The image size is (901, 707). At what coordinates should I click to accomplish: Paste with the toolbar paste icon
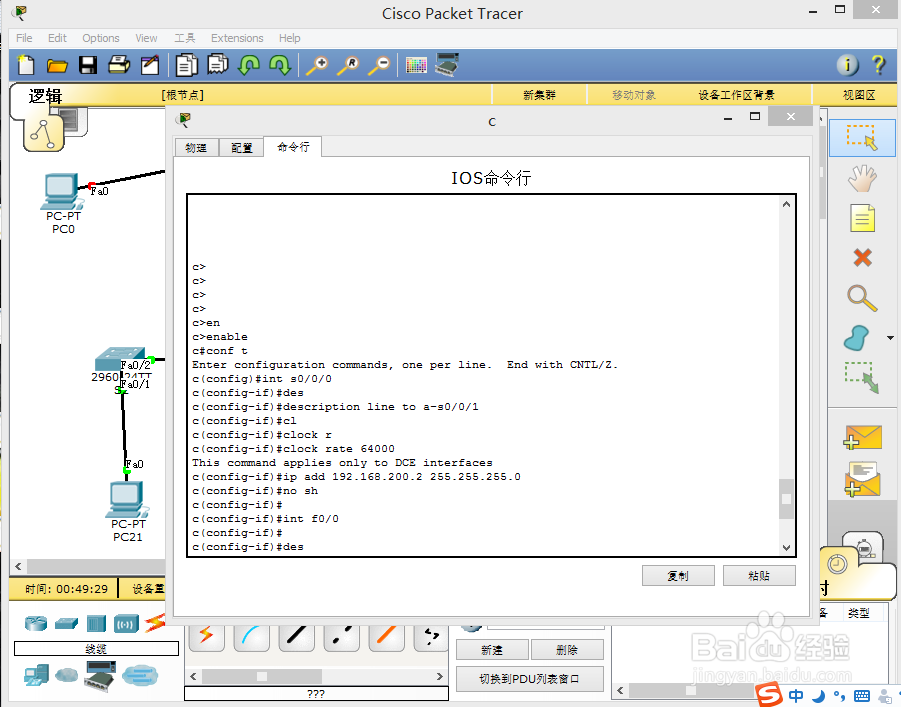[218, 65]
